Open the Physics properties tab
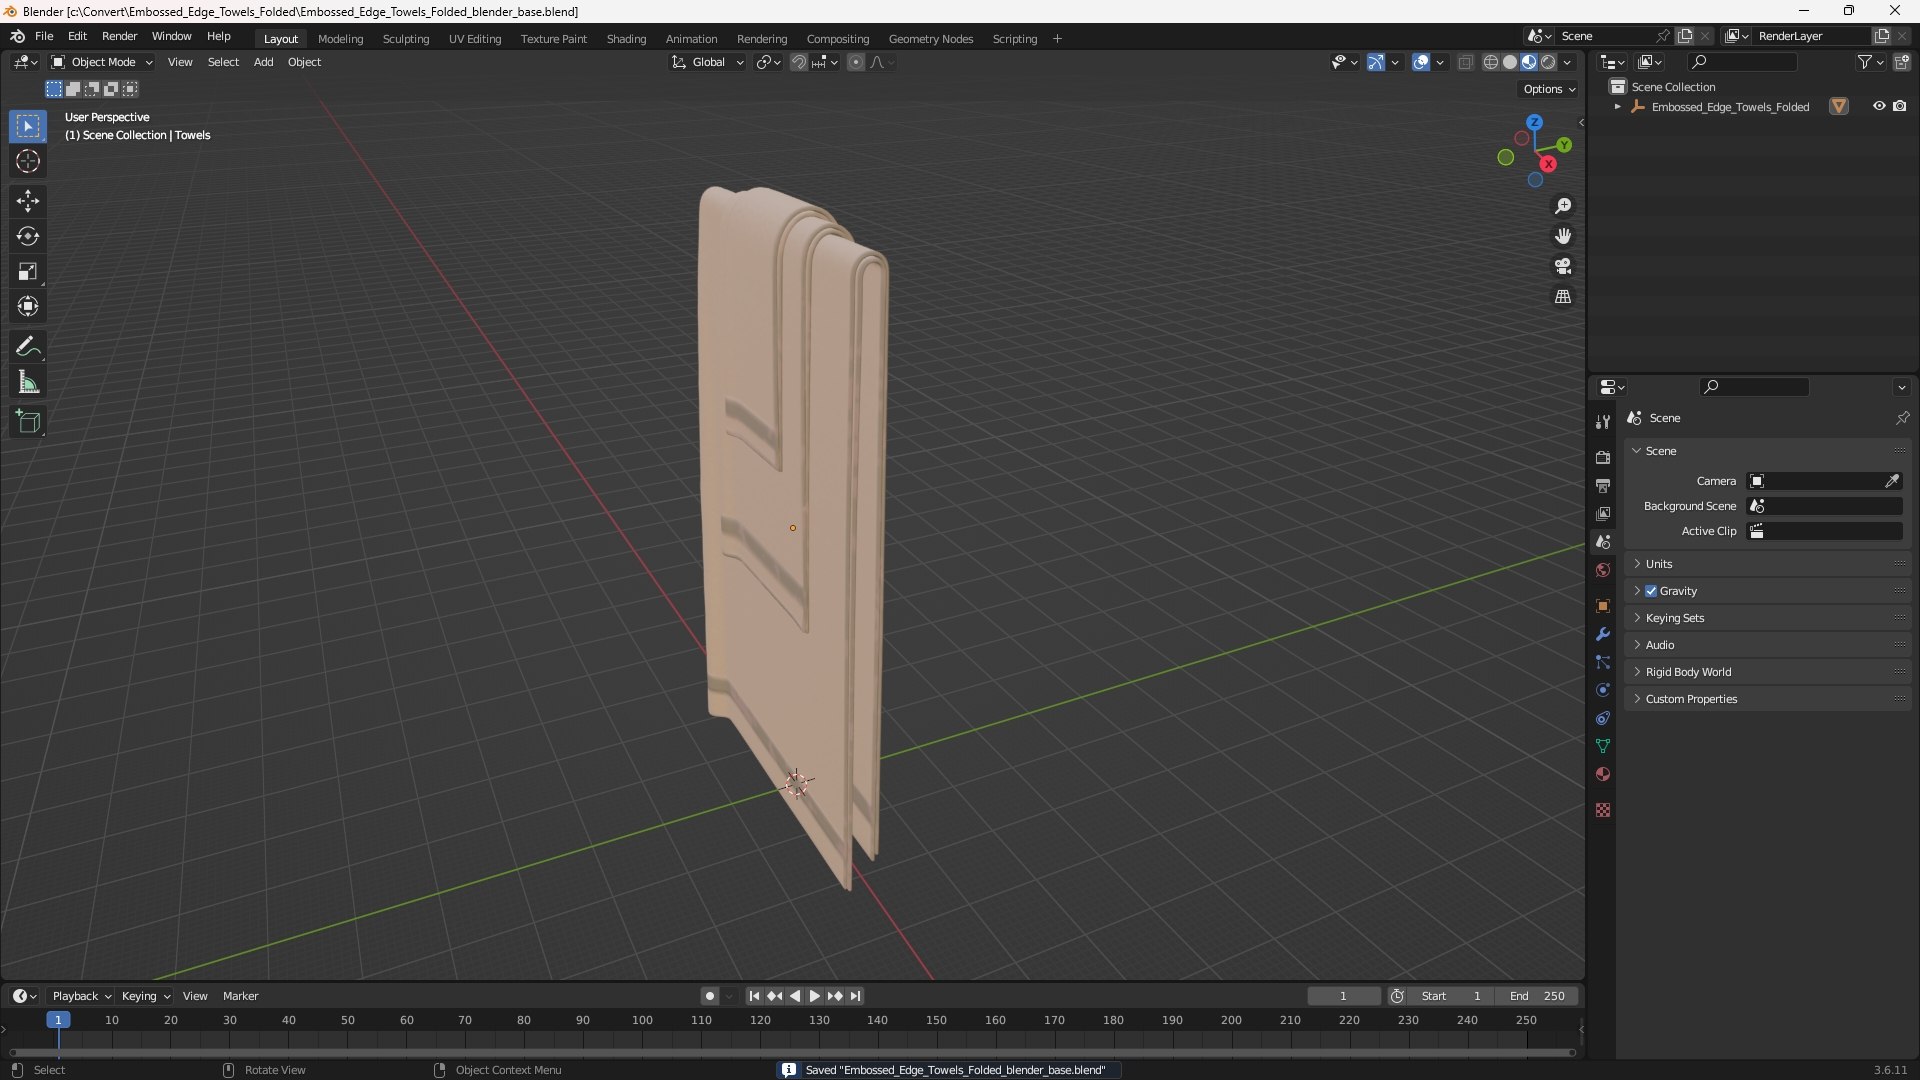The width and height of the screenshot is (1920, 1080). coord(1603,690)
